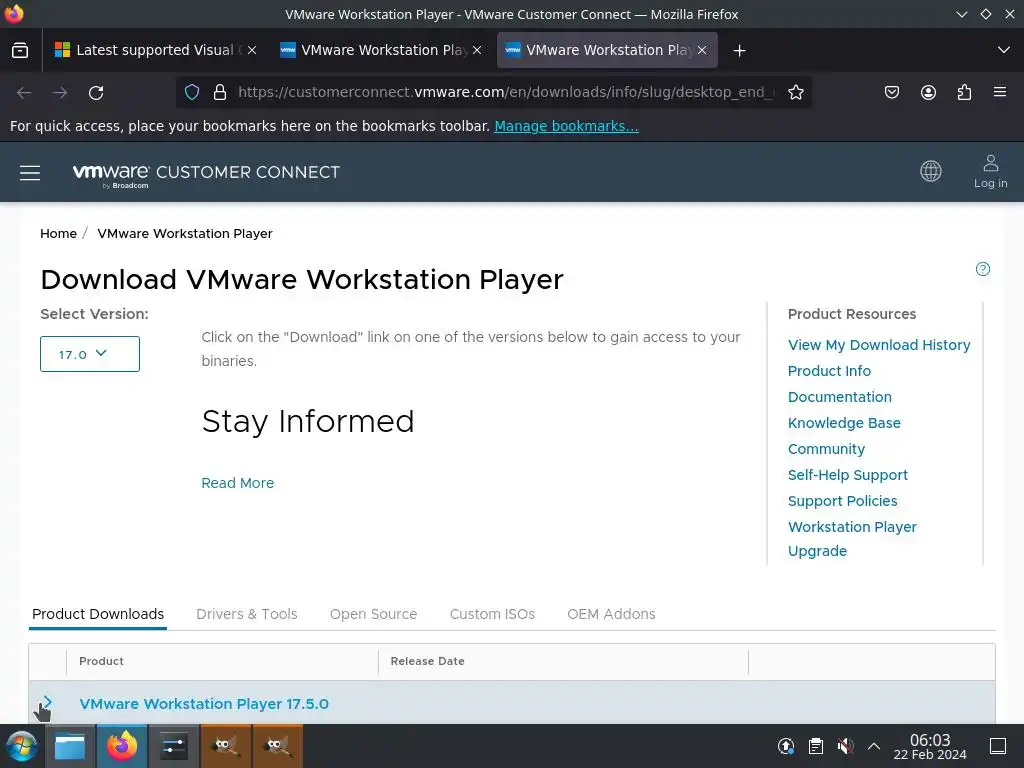
Task: Close the active VMware Workstation Player tab
Action: click(702, 50)
